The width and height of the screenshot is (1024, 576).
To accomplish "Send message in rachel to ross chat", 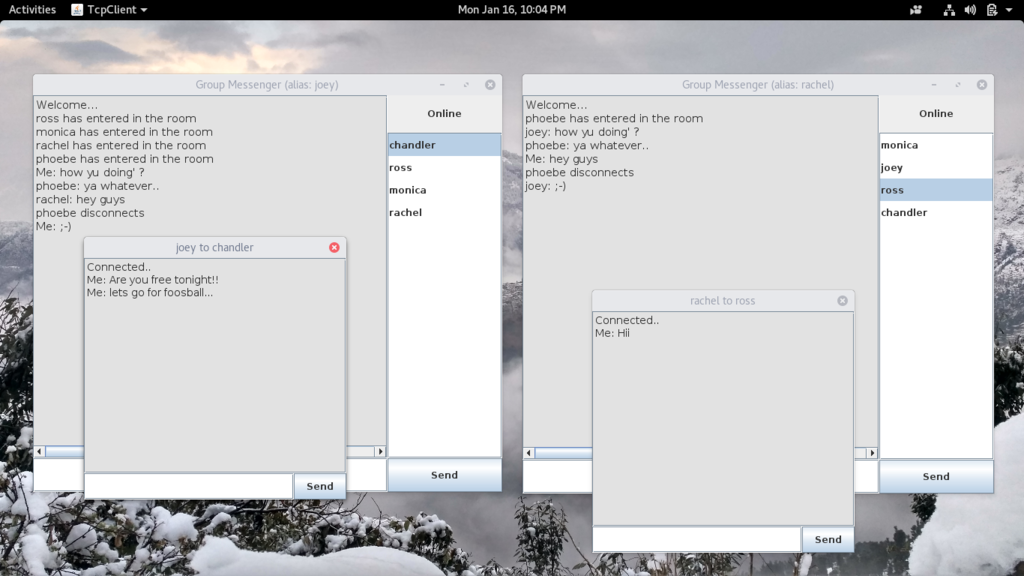I will [827, 539].
